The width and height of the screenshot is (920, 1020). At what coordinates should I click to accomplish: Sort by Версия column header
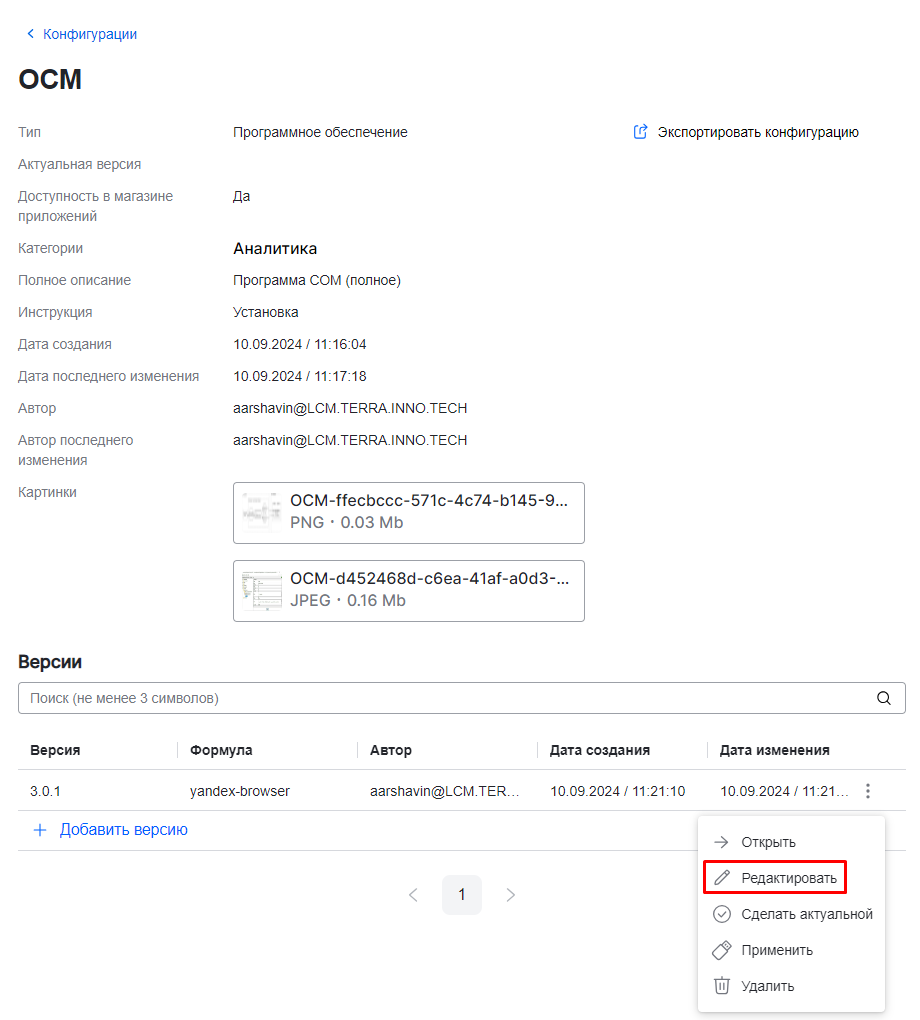click(55, 750)
